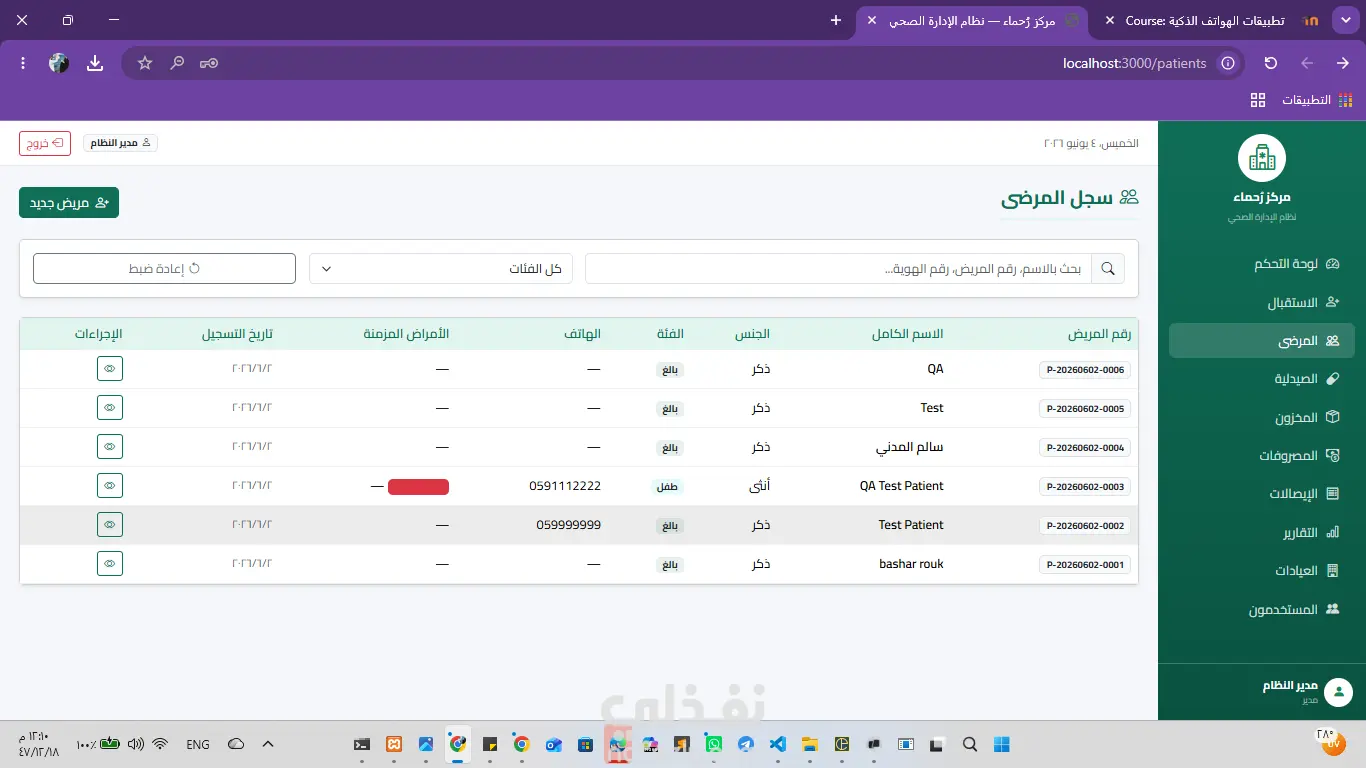The width and height of the screenshot is (1366, 768).
Task: Click the name سالم المدني
Action: pos(910,447)
